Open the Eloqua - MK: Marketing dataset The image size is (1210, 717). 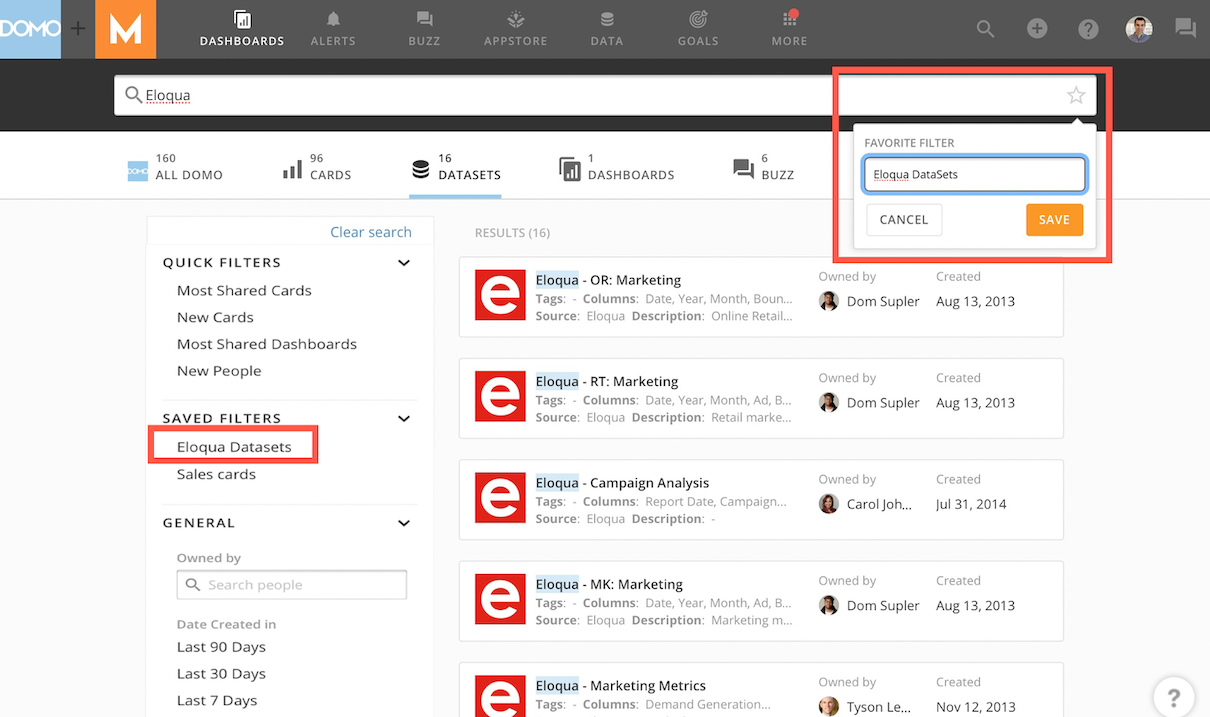tap(609, 584)
